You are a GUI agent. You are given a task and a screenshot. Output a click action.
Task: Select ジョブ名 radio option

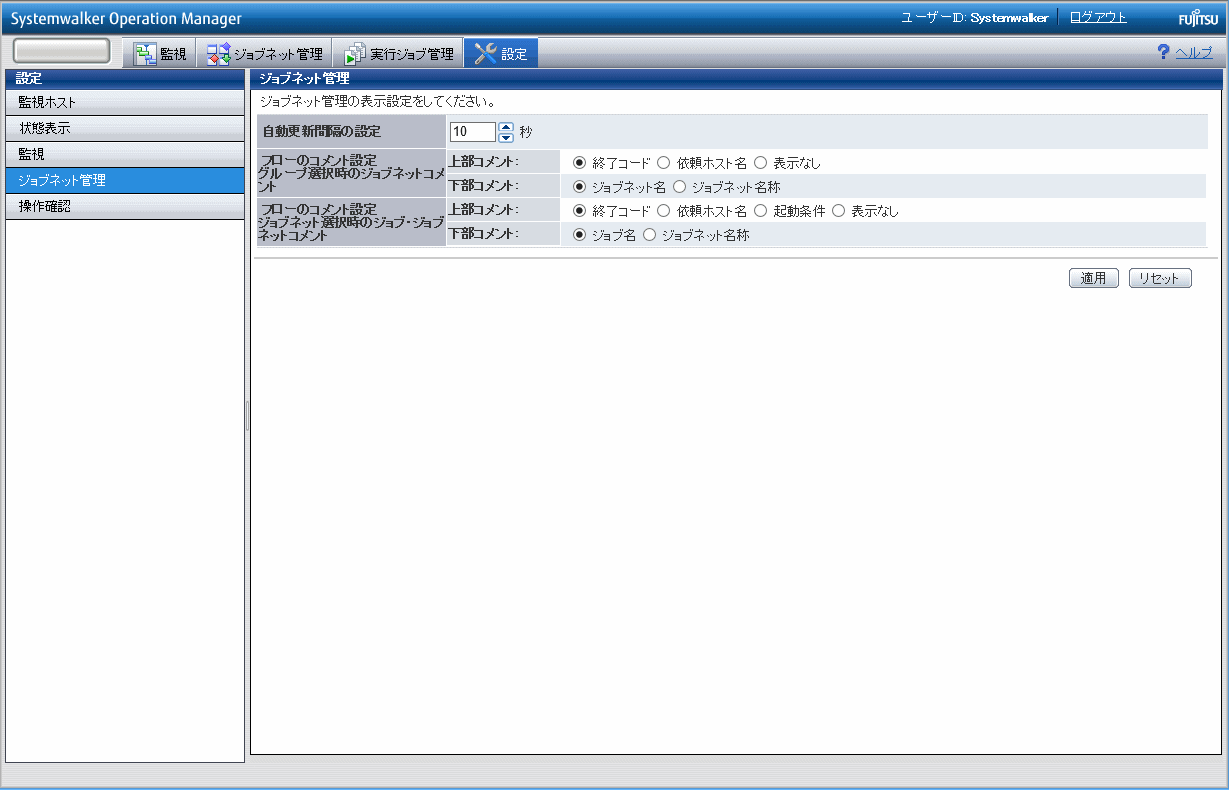click(579, 235)
